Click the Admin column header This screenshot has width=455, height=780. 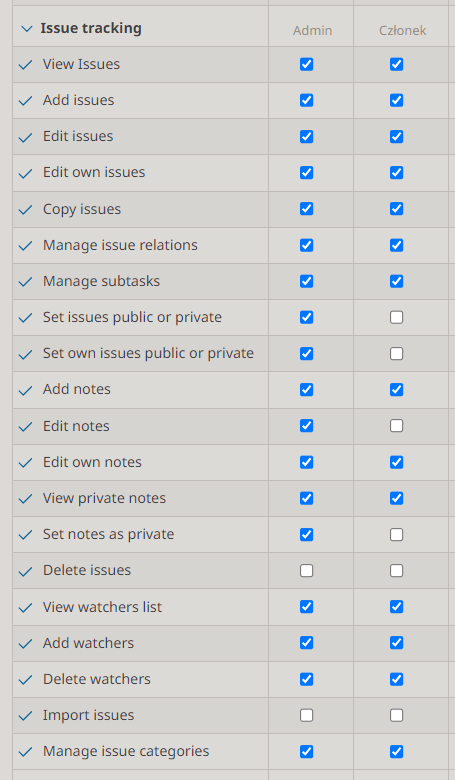pyautogui.click(x=312, y=31)
